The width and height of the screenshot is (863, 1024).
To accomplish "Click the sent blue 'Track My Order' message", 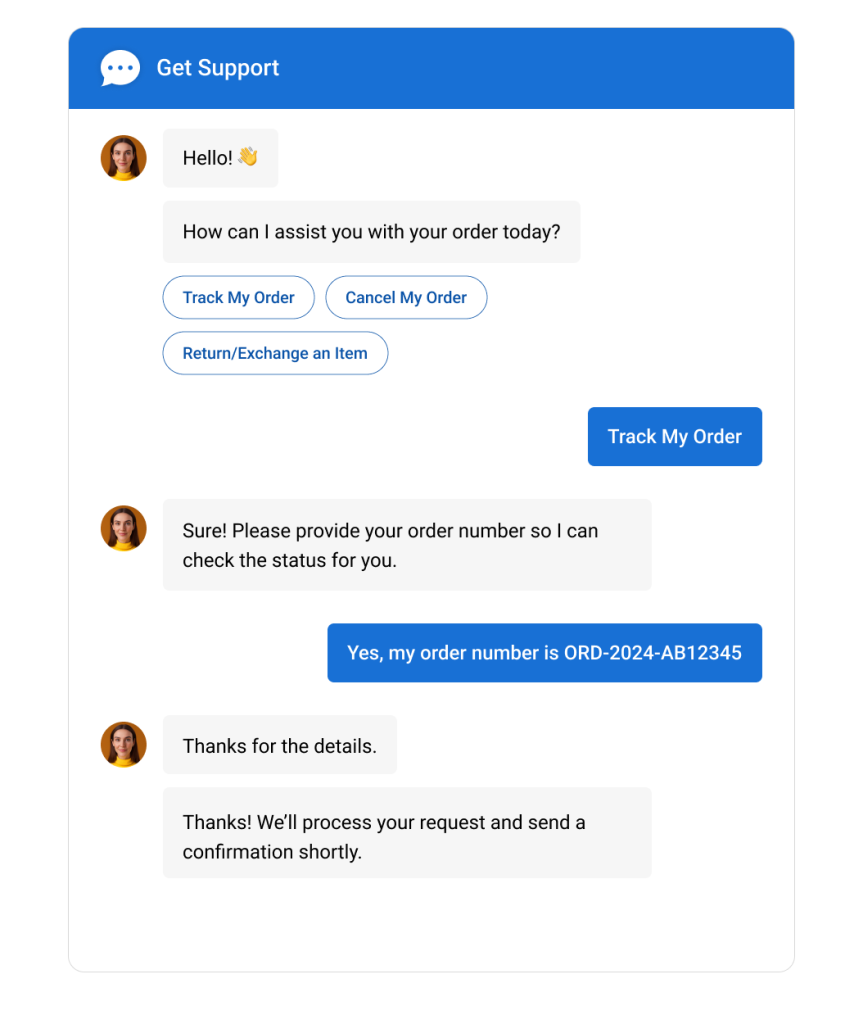I will [674, 436].
